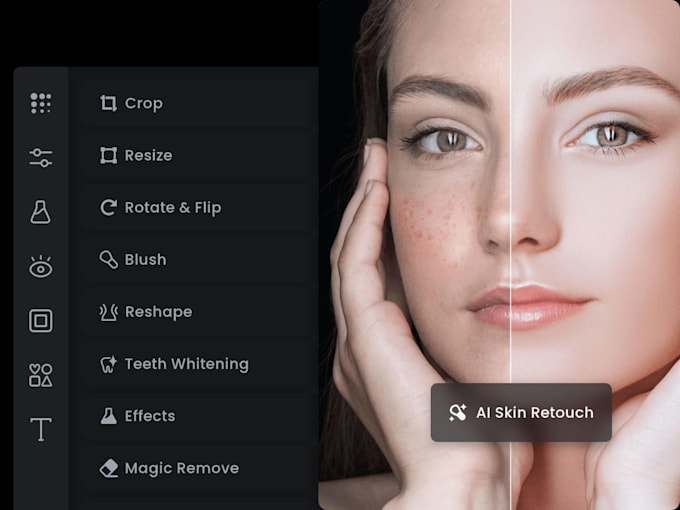Screen dimensions: 680x510
Task: Choose the Rotate & Flip entry
Action: (x=199, y=207)
